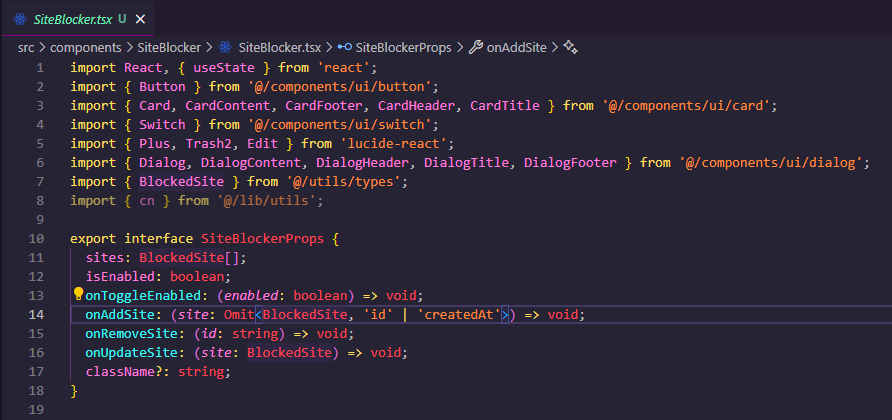Select line number 10 in the gutter
The width and height of the screenshot is (892, 420).
pos(36,239)
